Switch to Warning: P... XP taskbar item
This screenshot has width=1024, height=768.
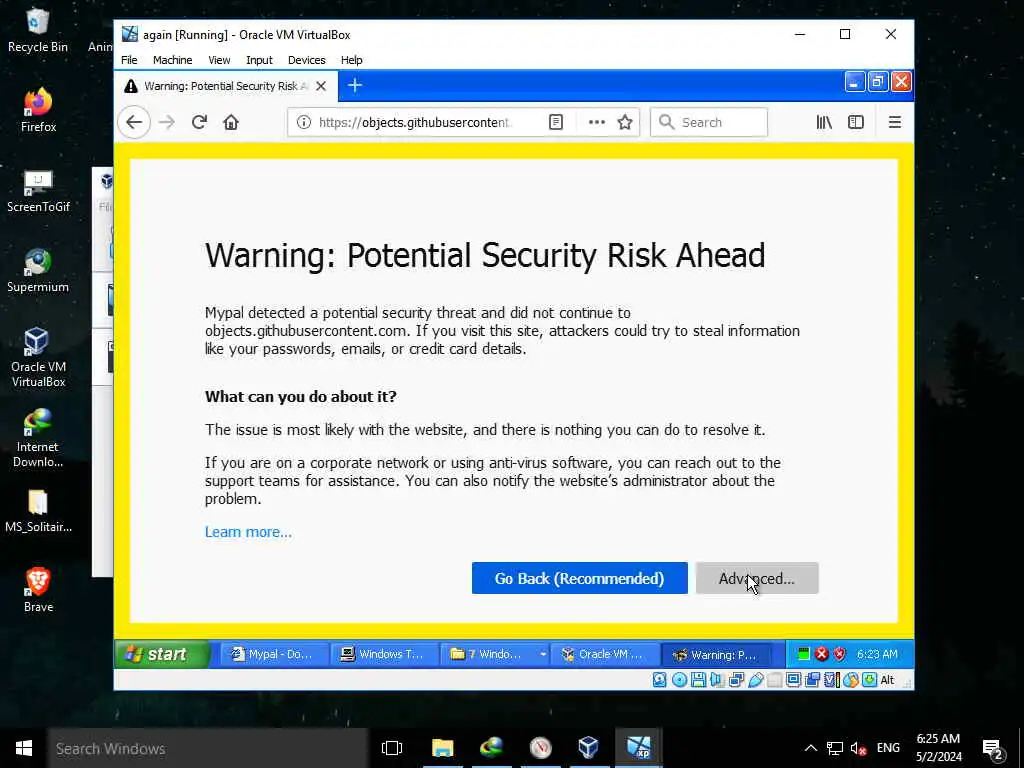pos(716,654)
